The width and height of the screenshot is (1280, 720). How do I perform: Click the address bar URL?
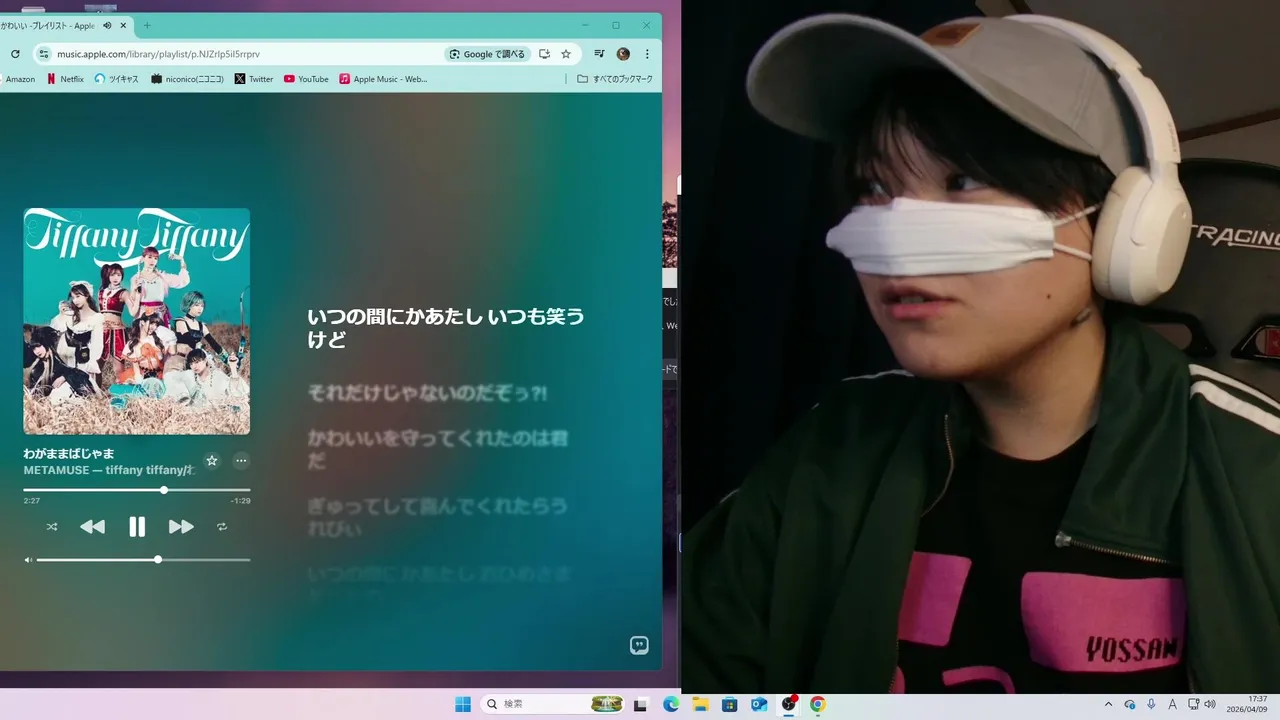(x=158, y=54)
